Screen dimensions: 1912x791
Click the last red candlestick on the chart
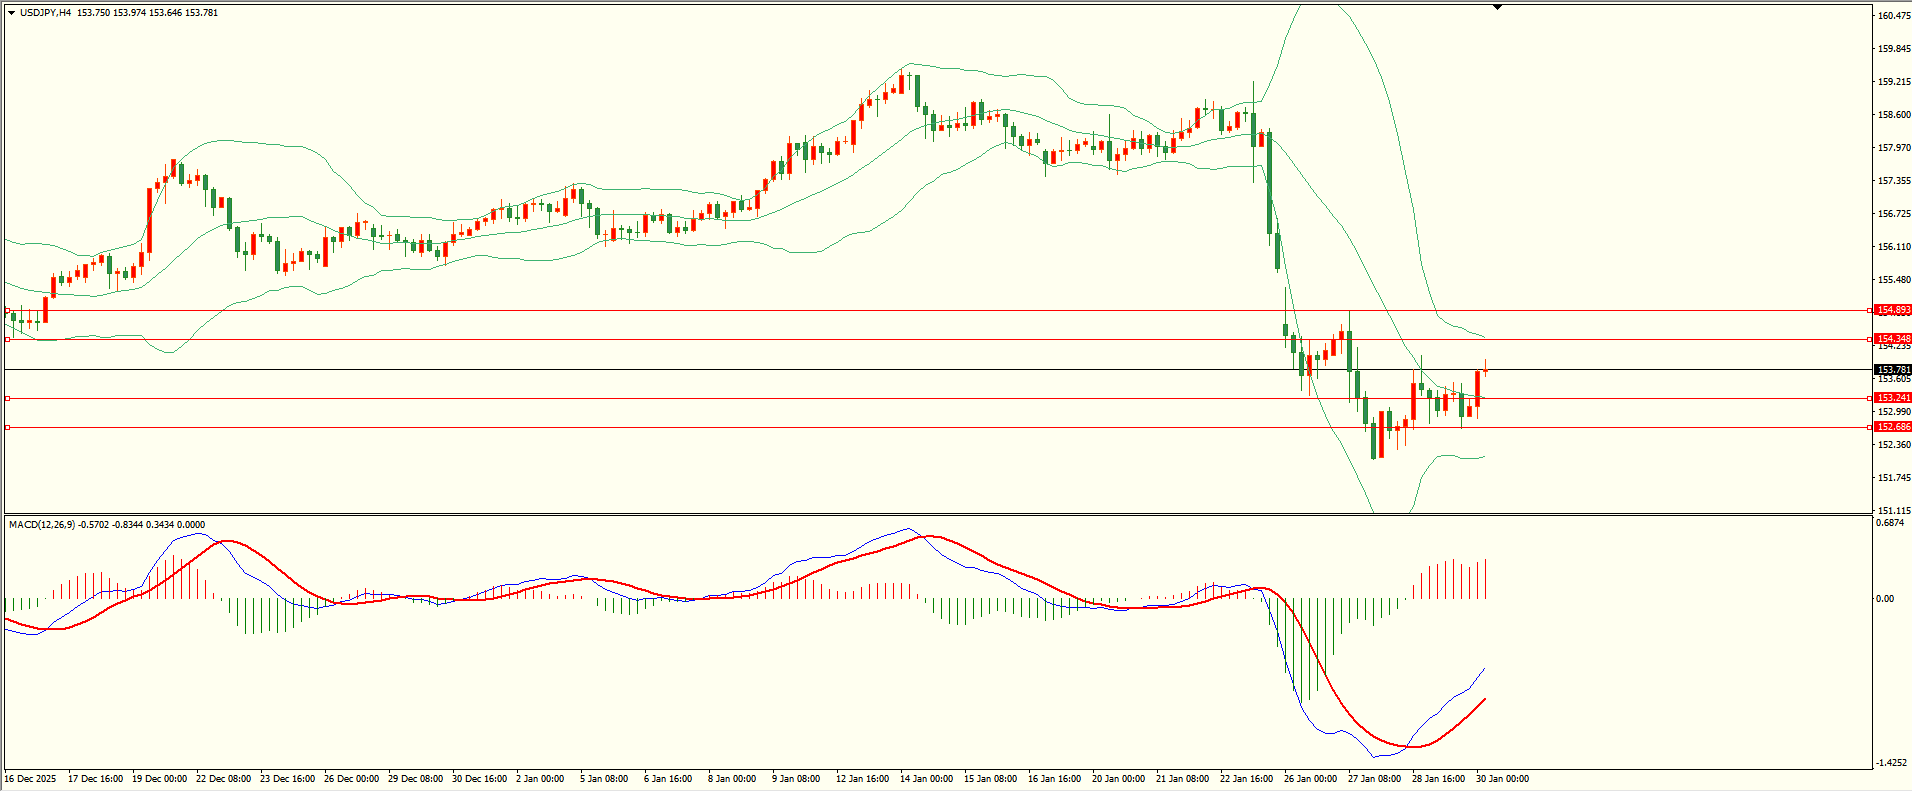[x=1478, y=389]
